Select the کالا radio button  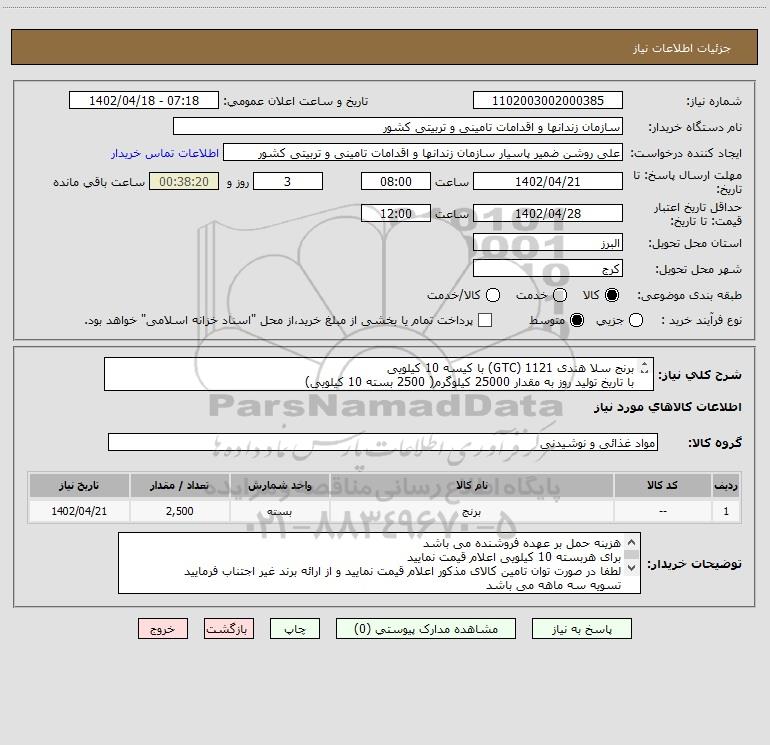(612, 295)
